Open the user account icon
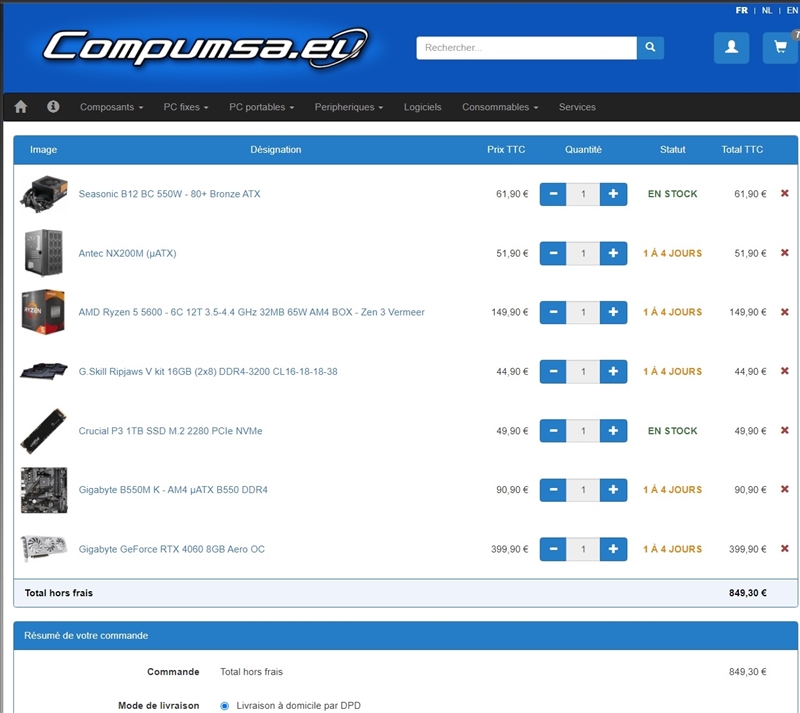This screenshot has width=800, height=713. (x=731, y=47)
